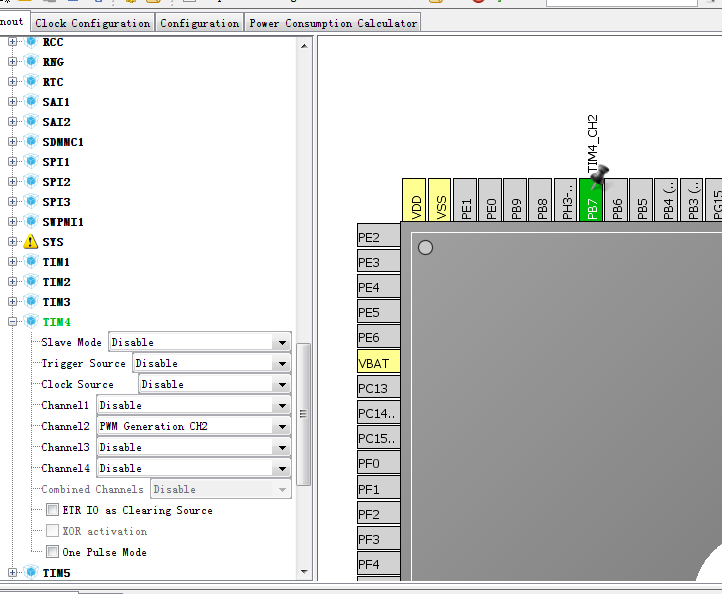Select the PH3 pin

click(x=566, y=200)
